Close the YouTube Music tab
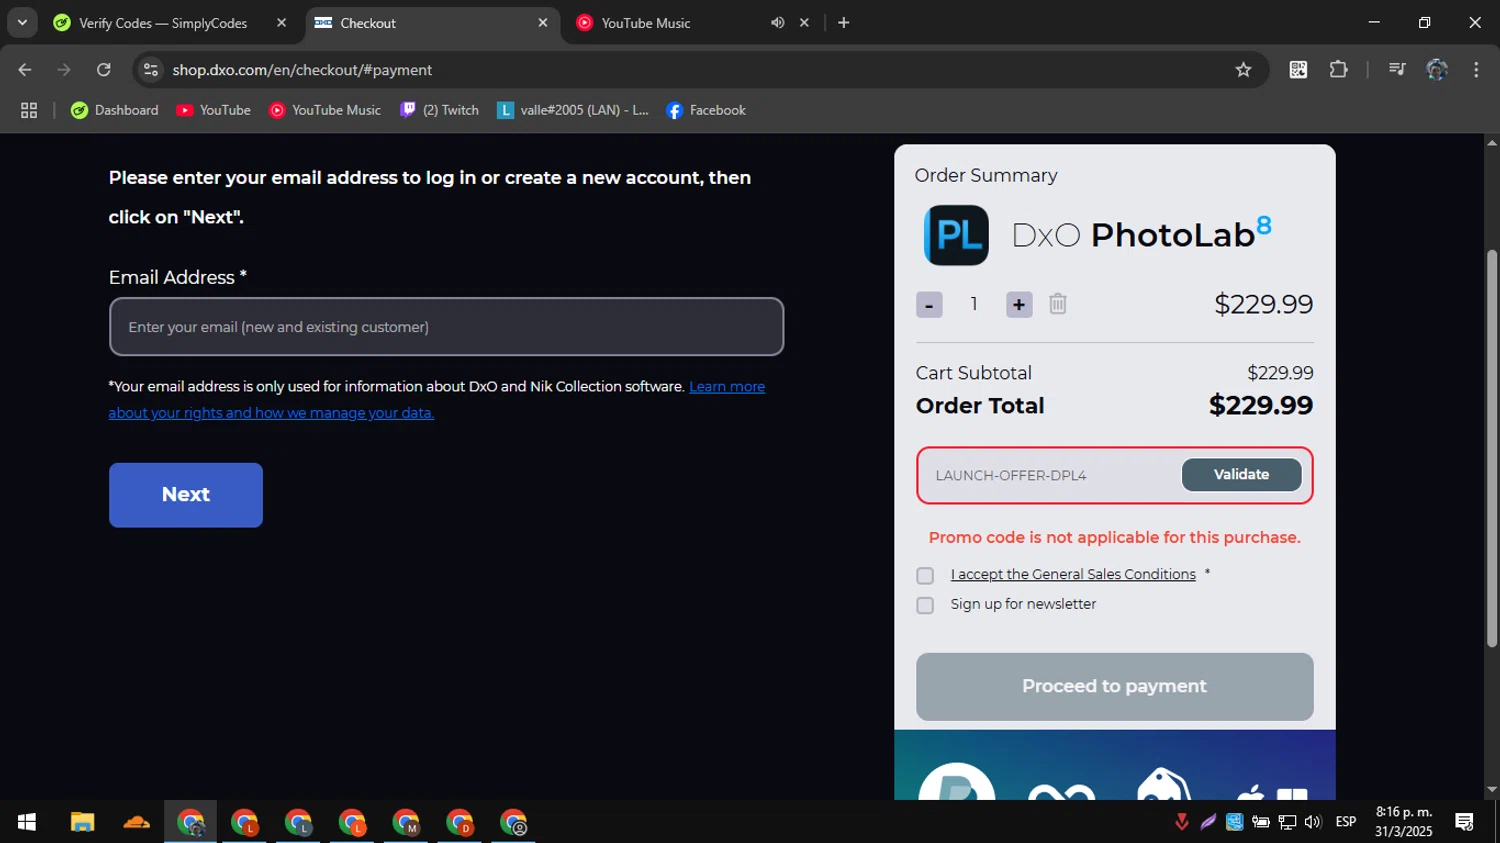Viewport: 1500px width, 843px height. 804,23
